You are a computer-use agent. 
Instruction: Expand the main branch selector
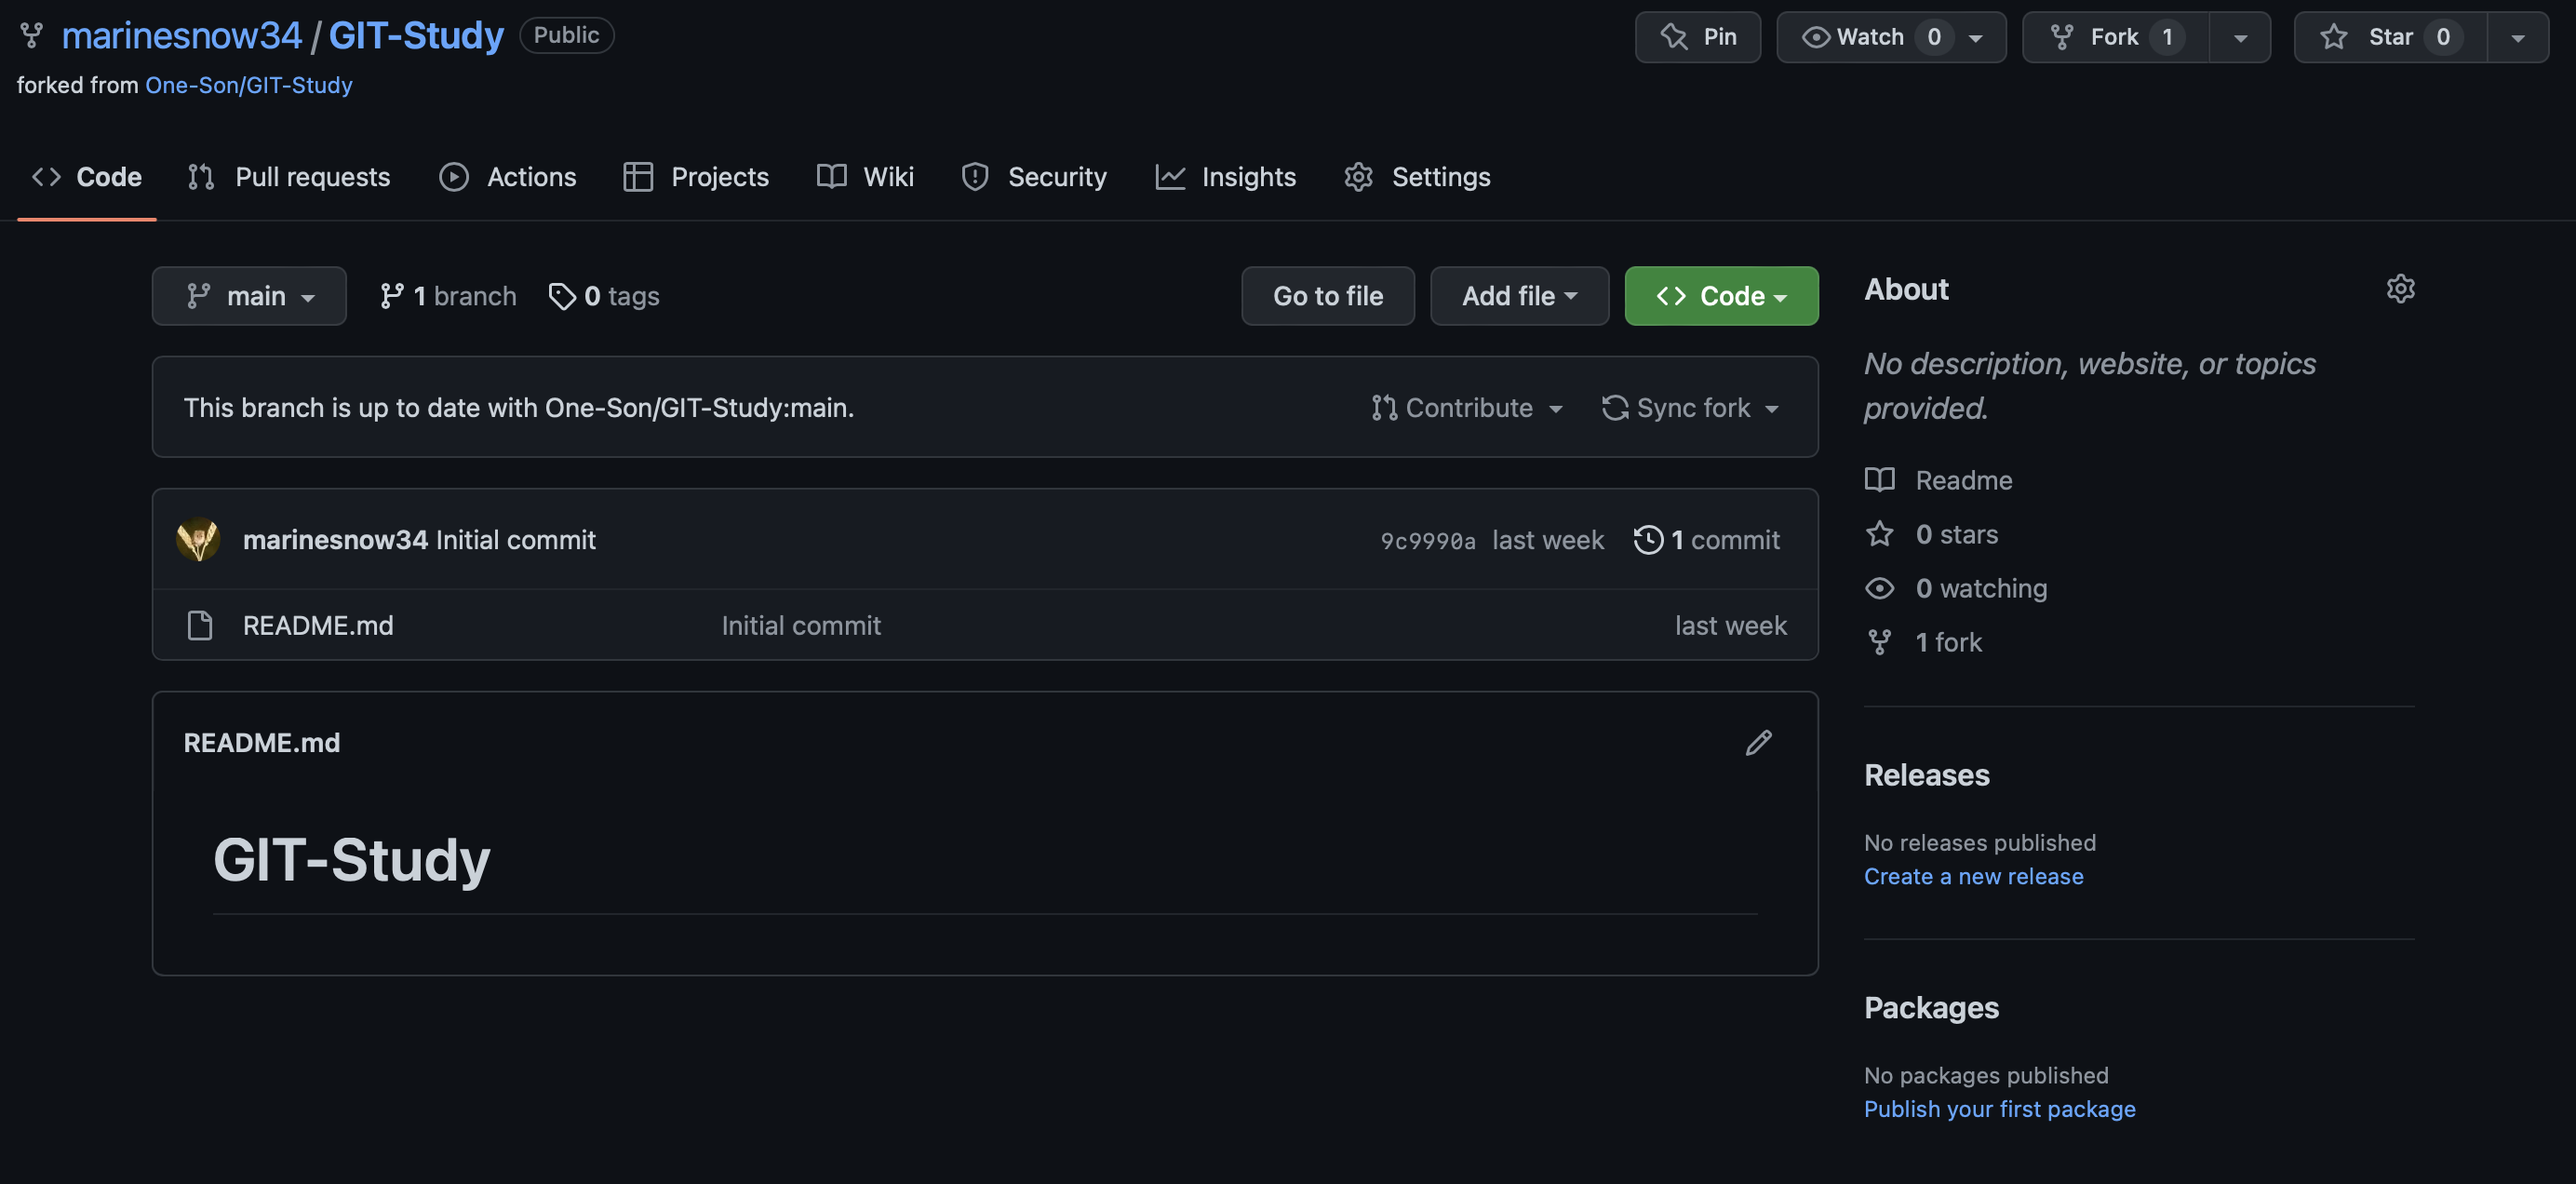click(249, 296)
